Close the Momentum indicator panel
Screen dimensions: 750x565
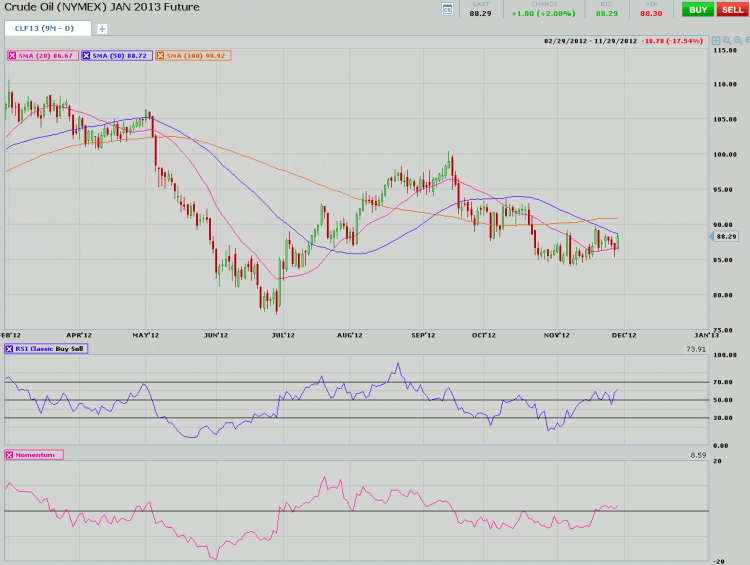point(11,455)
